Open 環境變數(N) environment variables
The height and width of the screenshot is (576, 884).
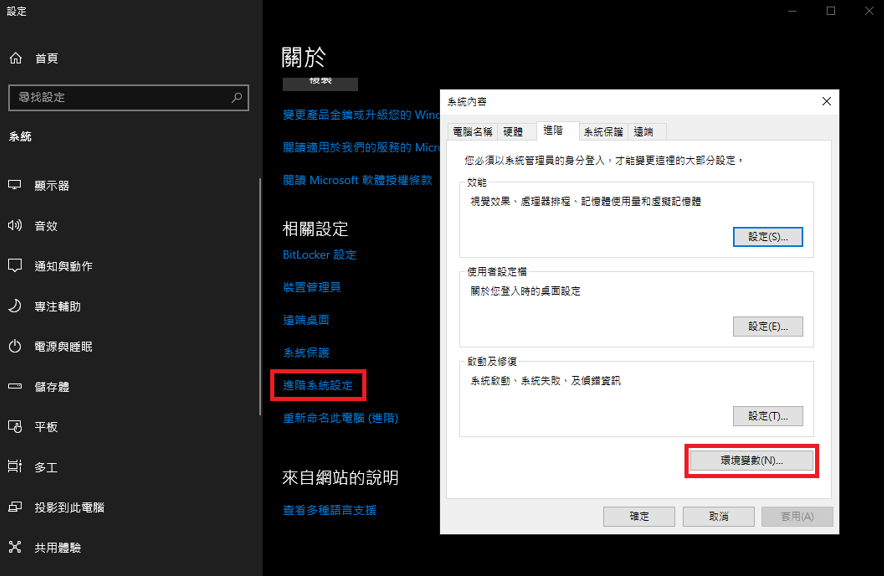(752, 460)
